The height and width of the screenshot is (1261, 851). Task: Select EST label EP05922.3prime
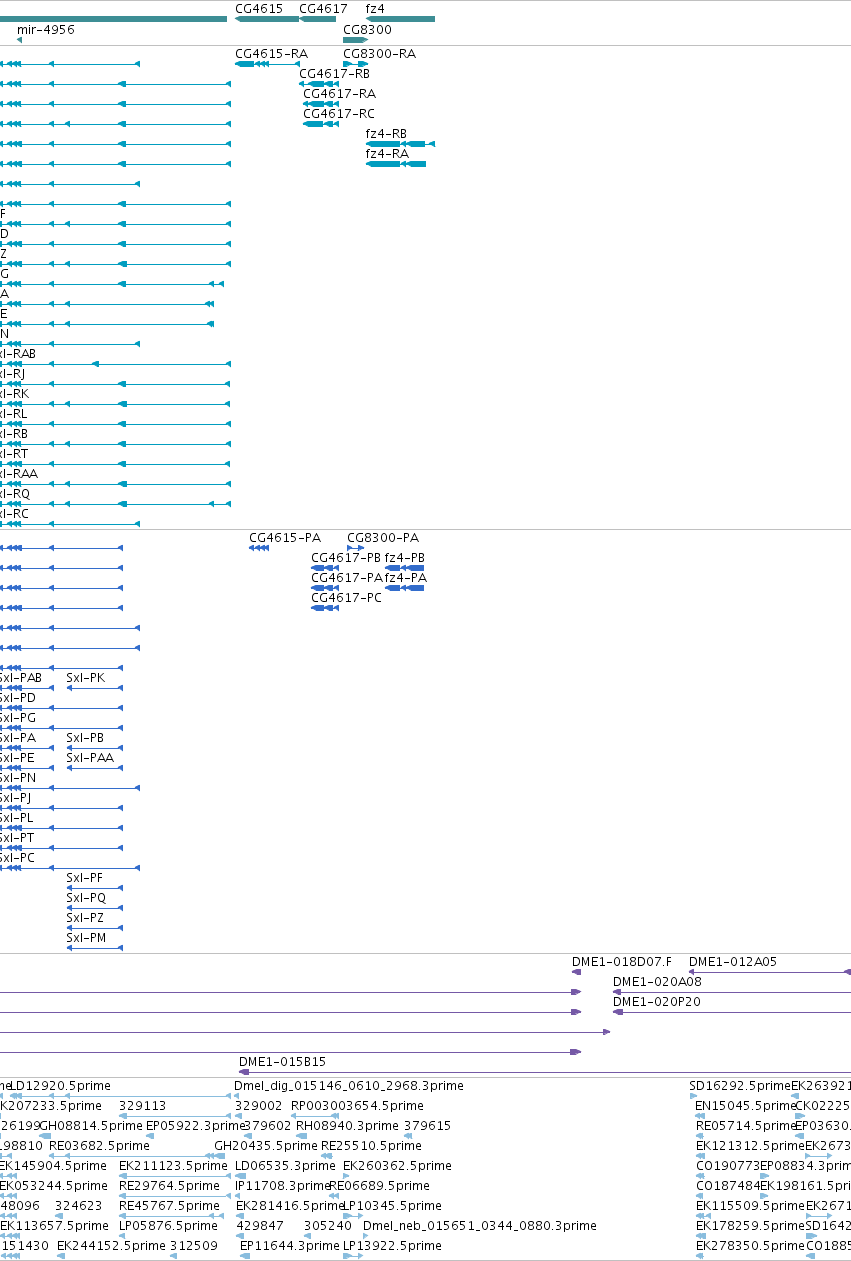tap(195, 1126)
